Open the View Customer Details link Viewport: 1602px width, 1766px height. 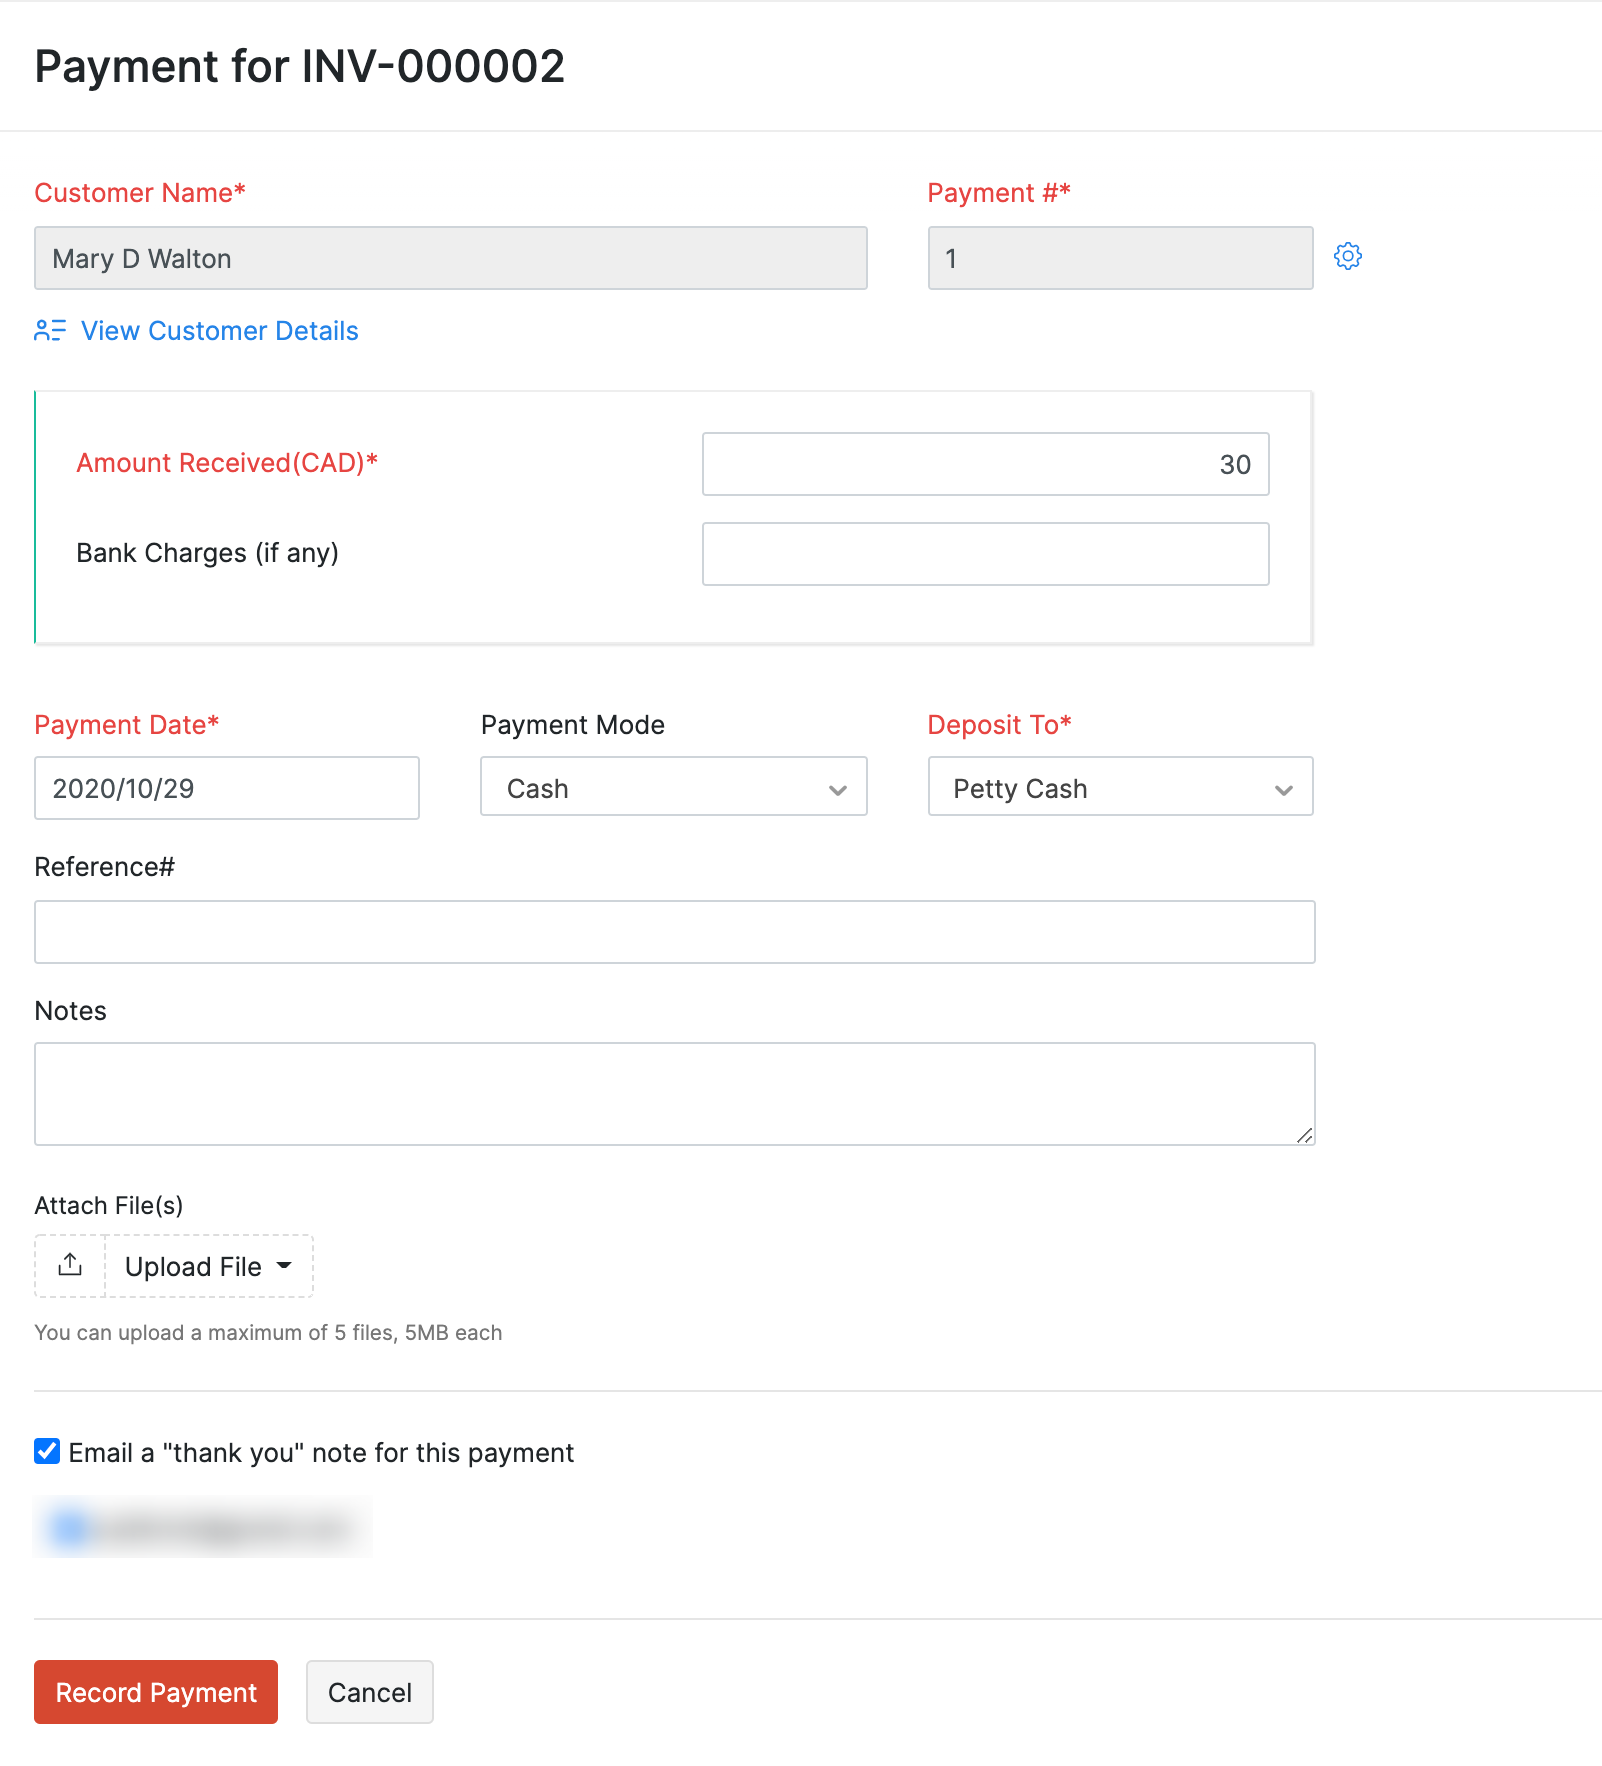(220, 330)
